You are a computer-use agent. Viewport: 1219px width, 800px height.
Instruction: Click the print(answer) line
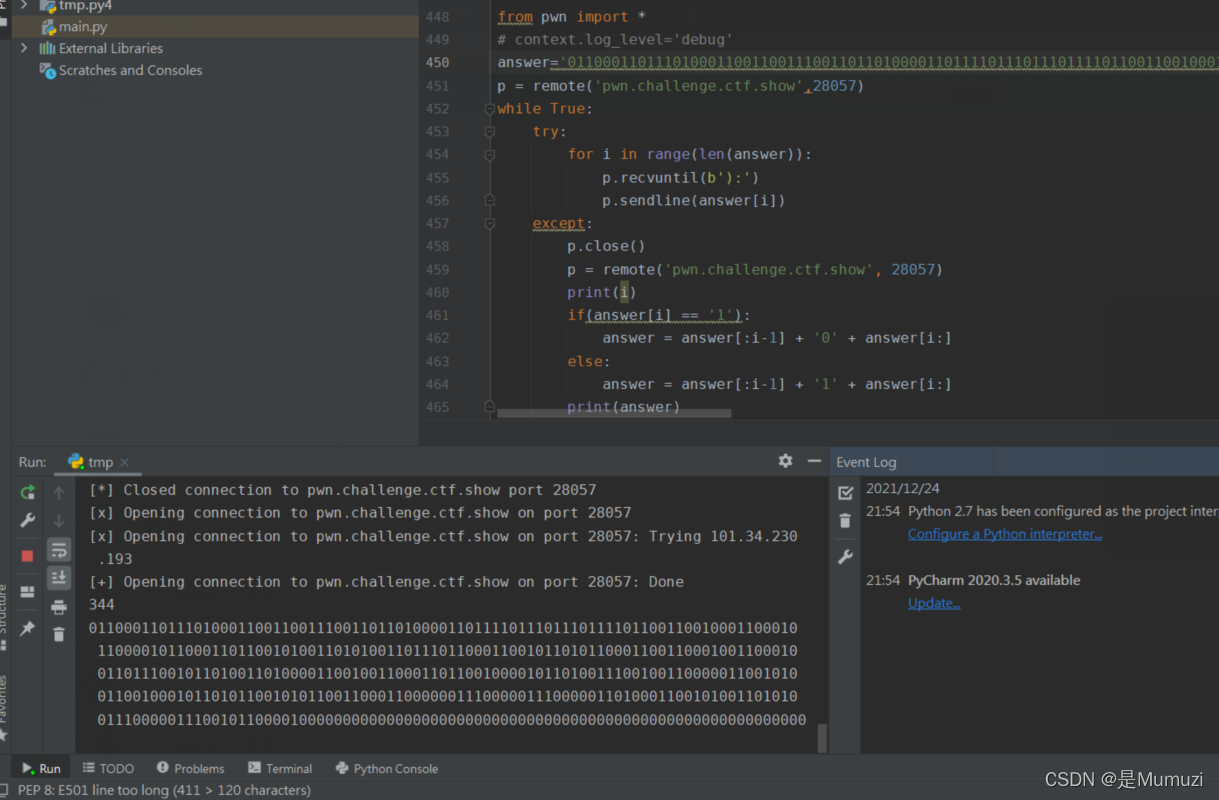(623, 407)
